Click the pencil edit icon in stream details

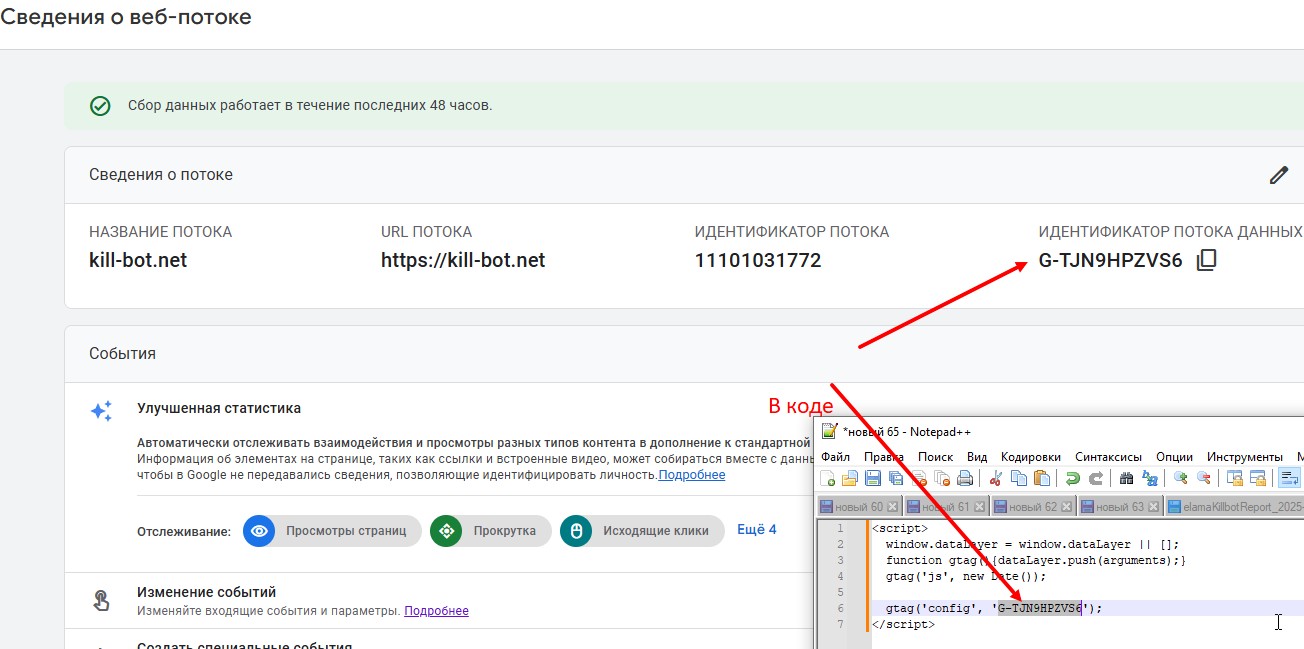coord(1278,175)
